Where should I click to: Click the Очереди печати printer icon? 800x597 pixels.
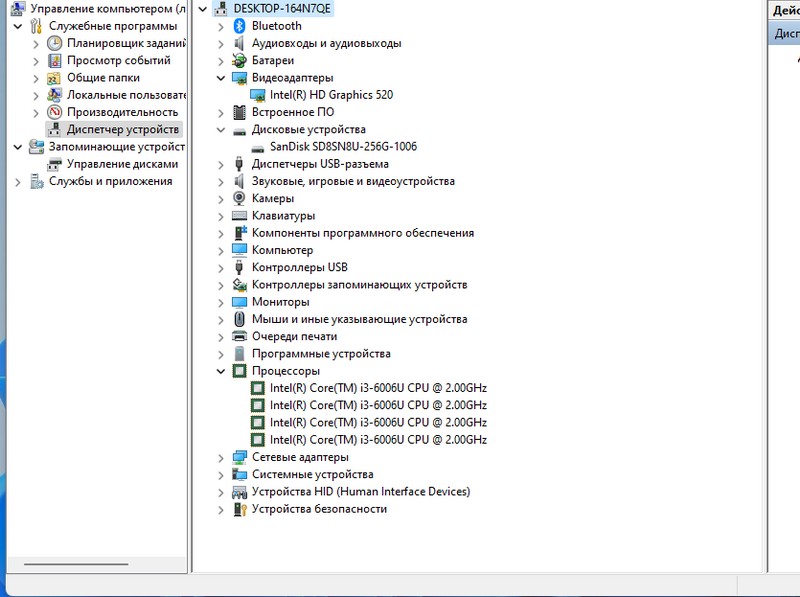(x=239, y=337)
